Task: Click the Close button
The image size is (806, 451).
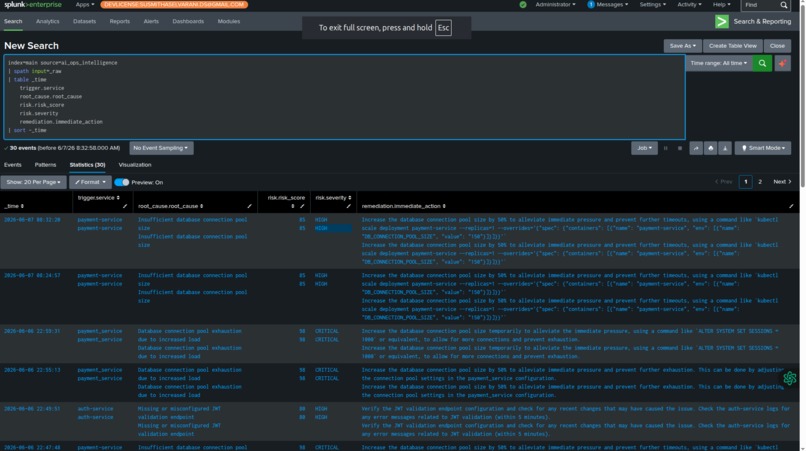Action: [777, 46]
